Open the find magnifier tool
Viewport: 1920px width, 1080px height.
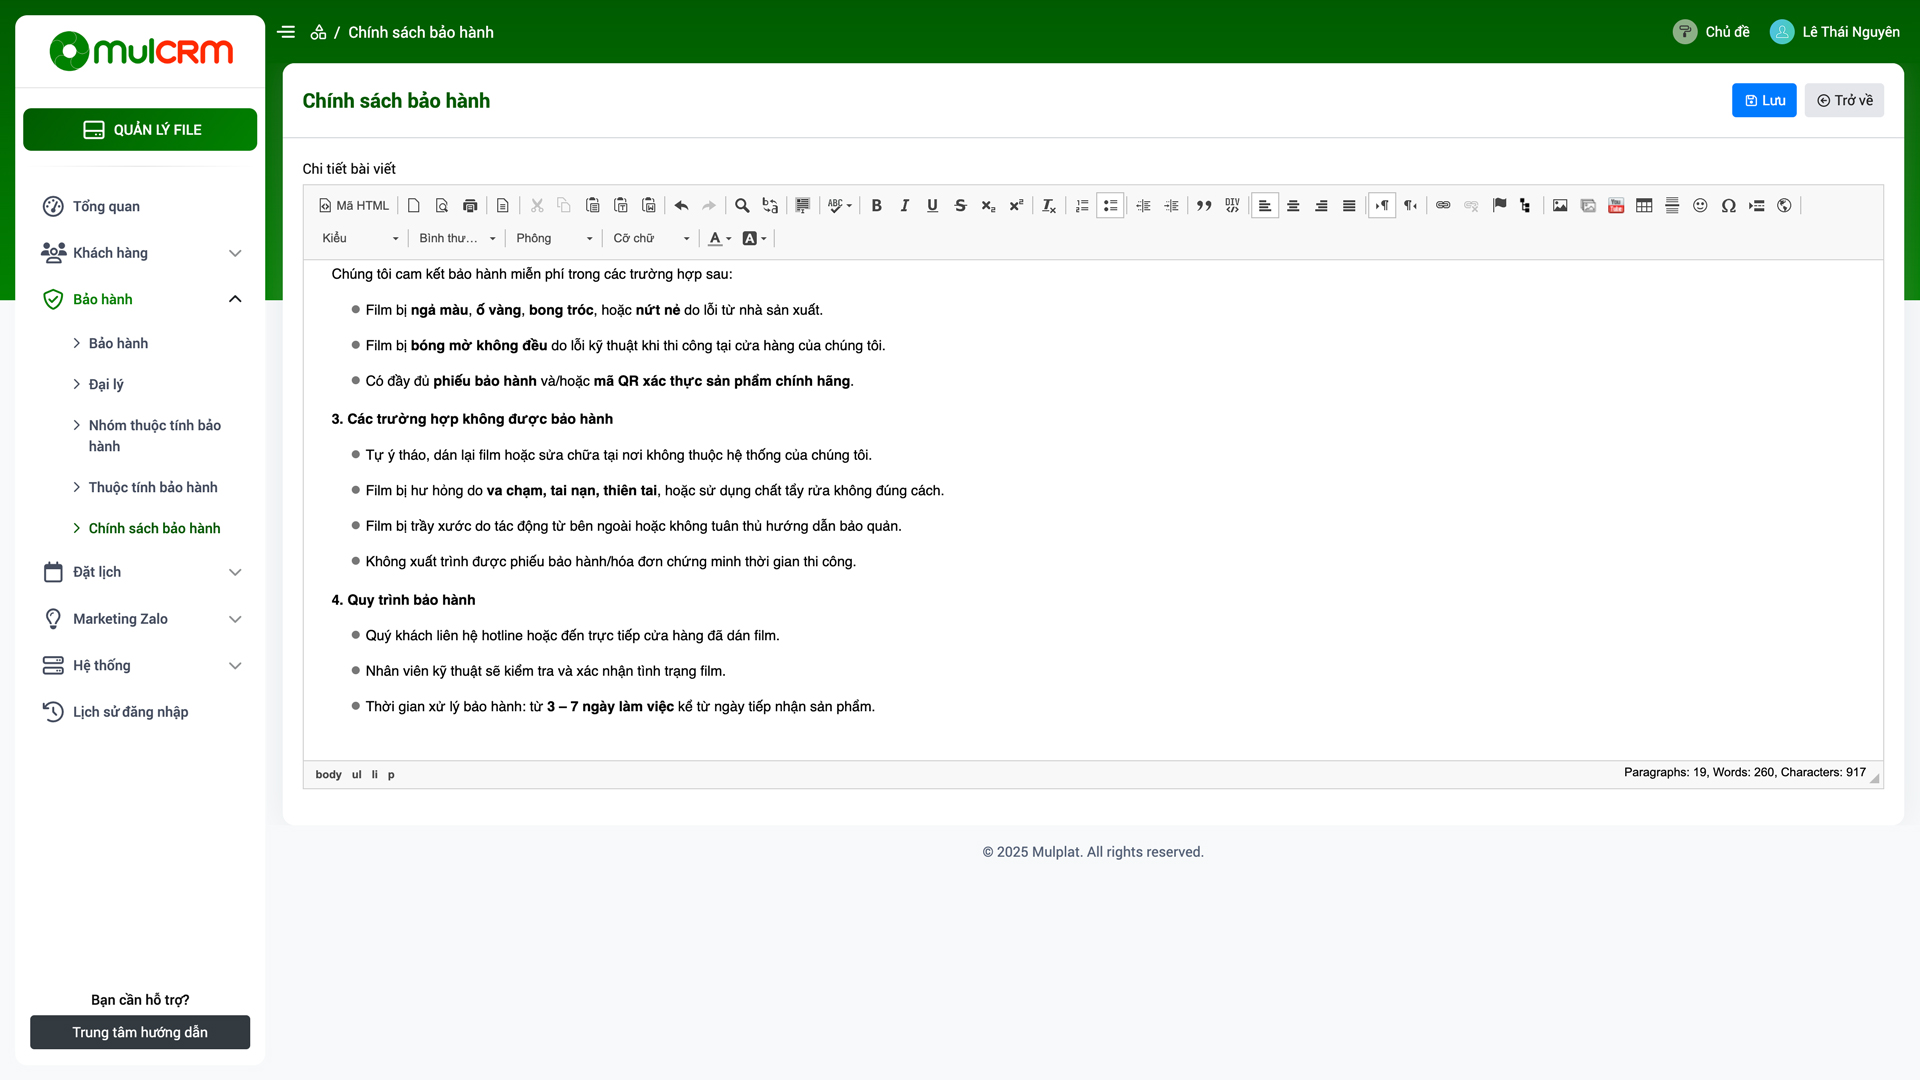[742, 206]
